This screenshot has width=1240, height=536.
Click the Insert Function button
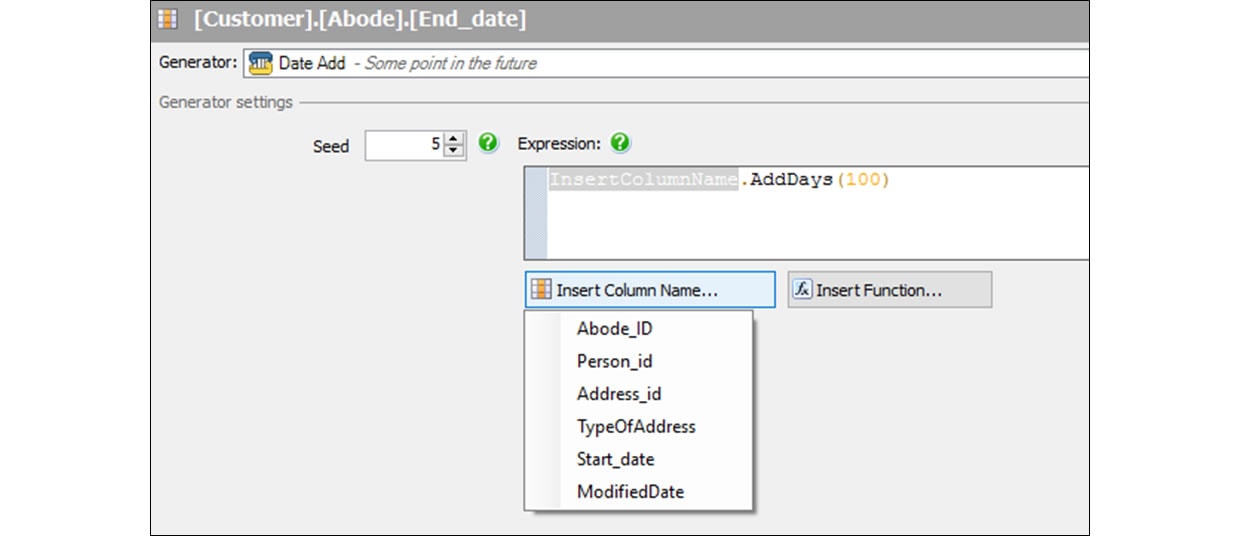click(x=890, y=290)
